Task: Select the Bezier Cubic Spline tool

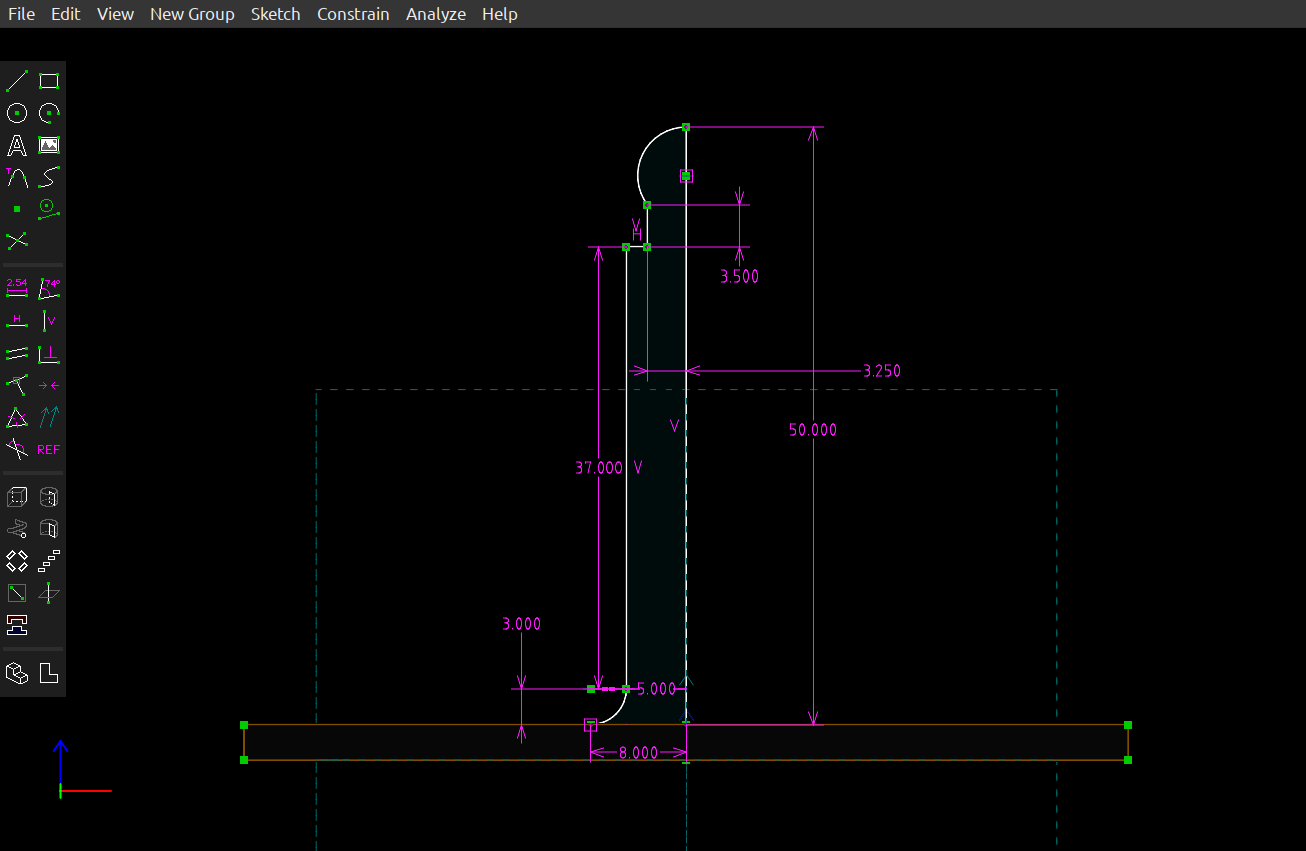Action: click(49, 177)
